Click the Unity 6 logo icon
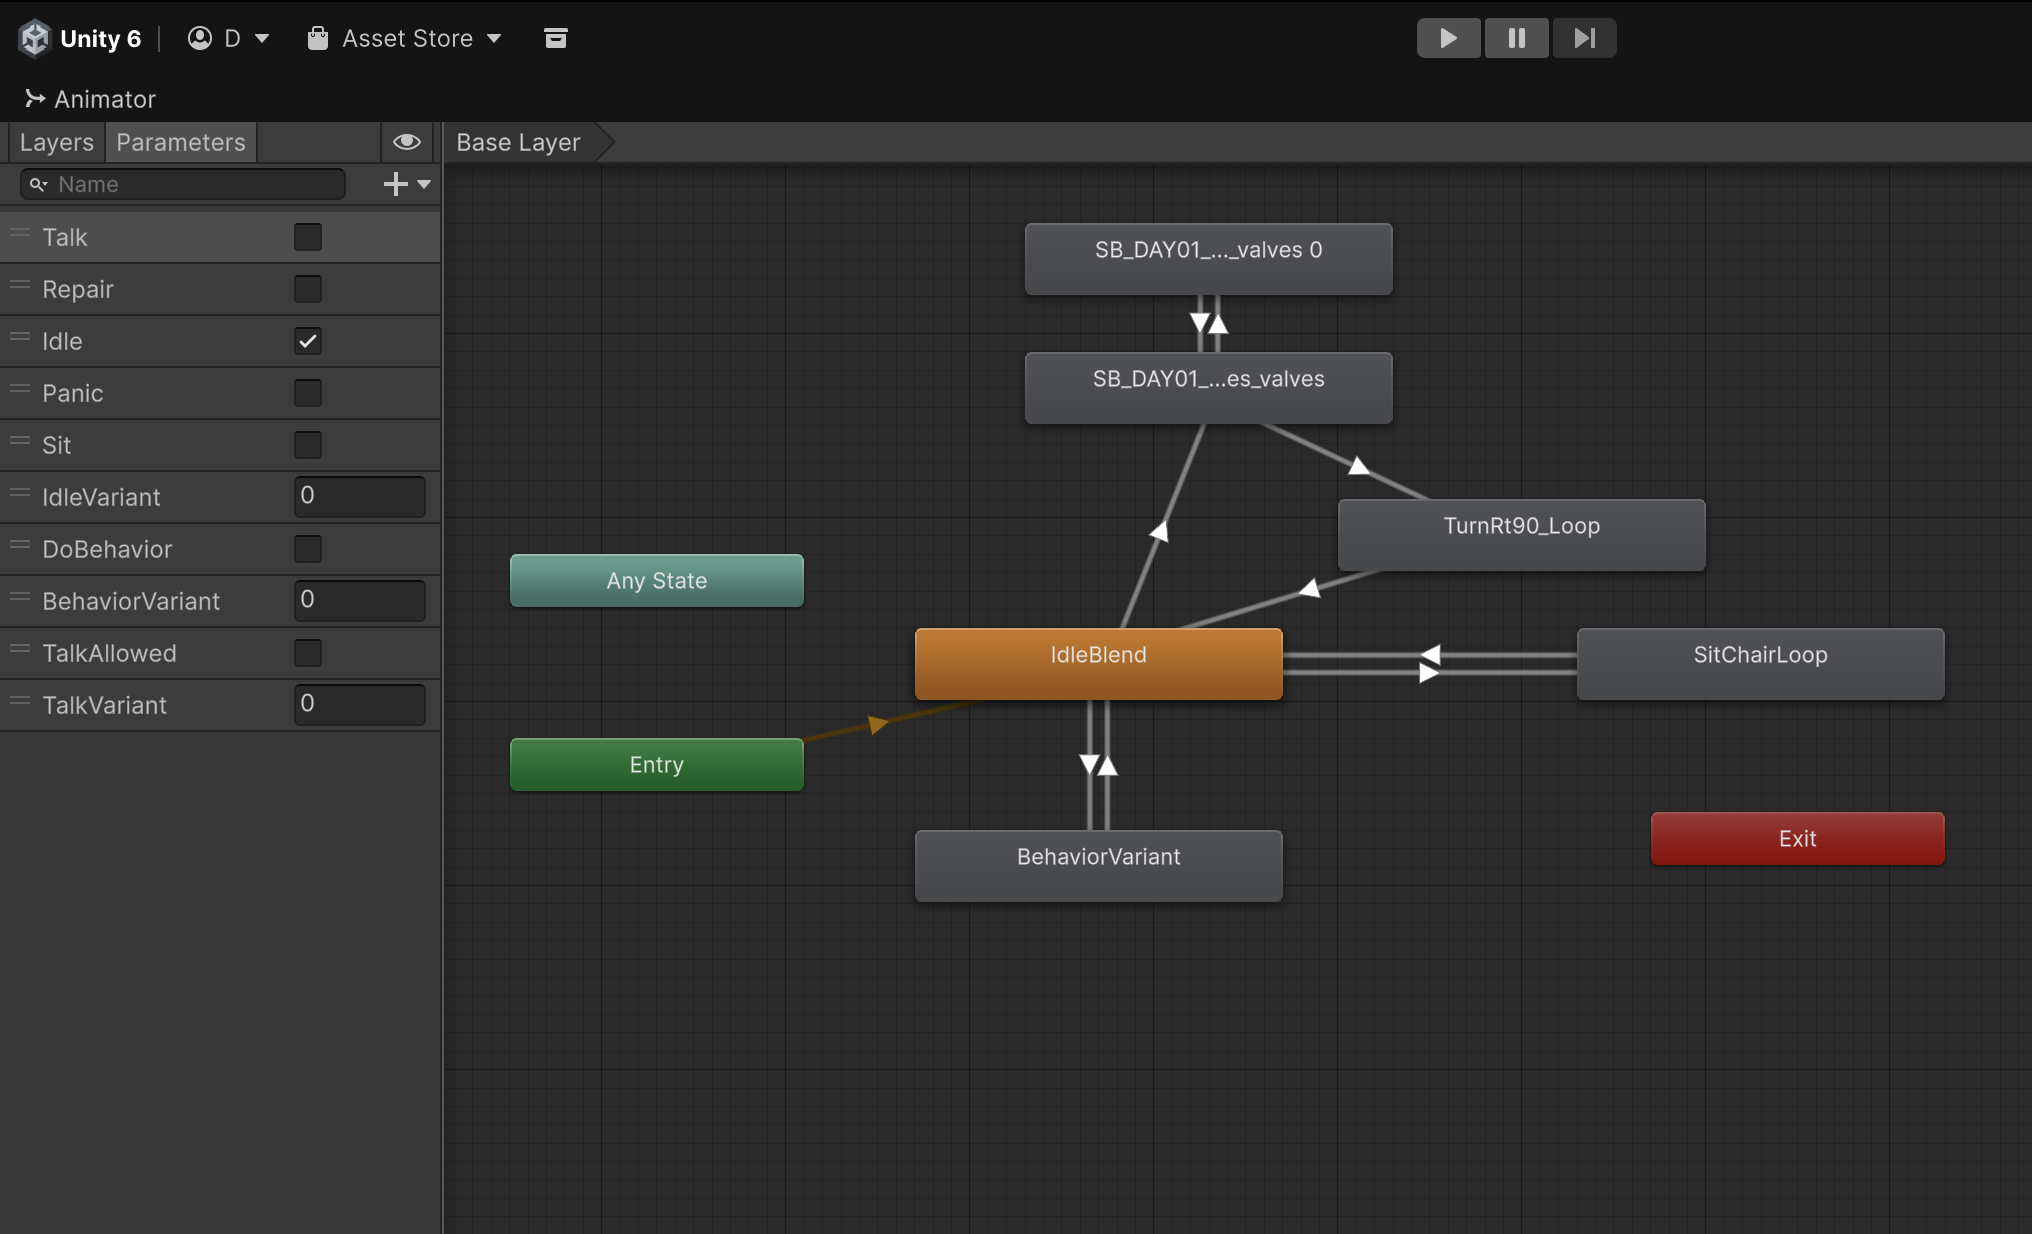This screenshot has height=1234, width=2032. click(35, 38)
